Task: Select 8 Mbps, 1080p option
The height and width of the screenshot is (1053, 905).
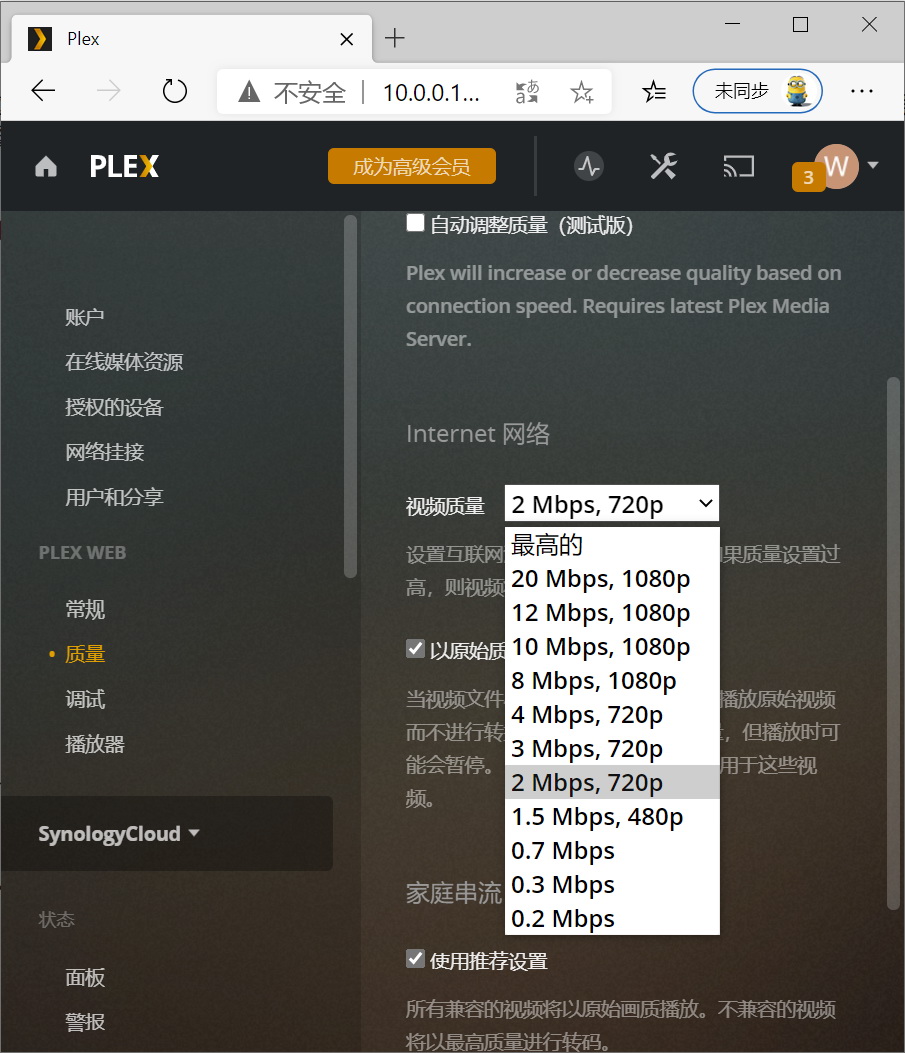Action: [612, 681]
